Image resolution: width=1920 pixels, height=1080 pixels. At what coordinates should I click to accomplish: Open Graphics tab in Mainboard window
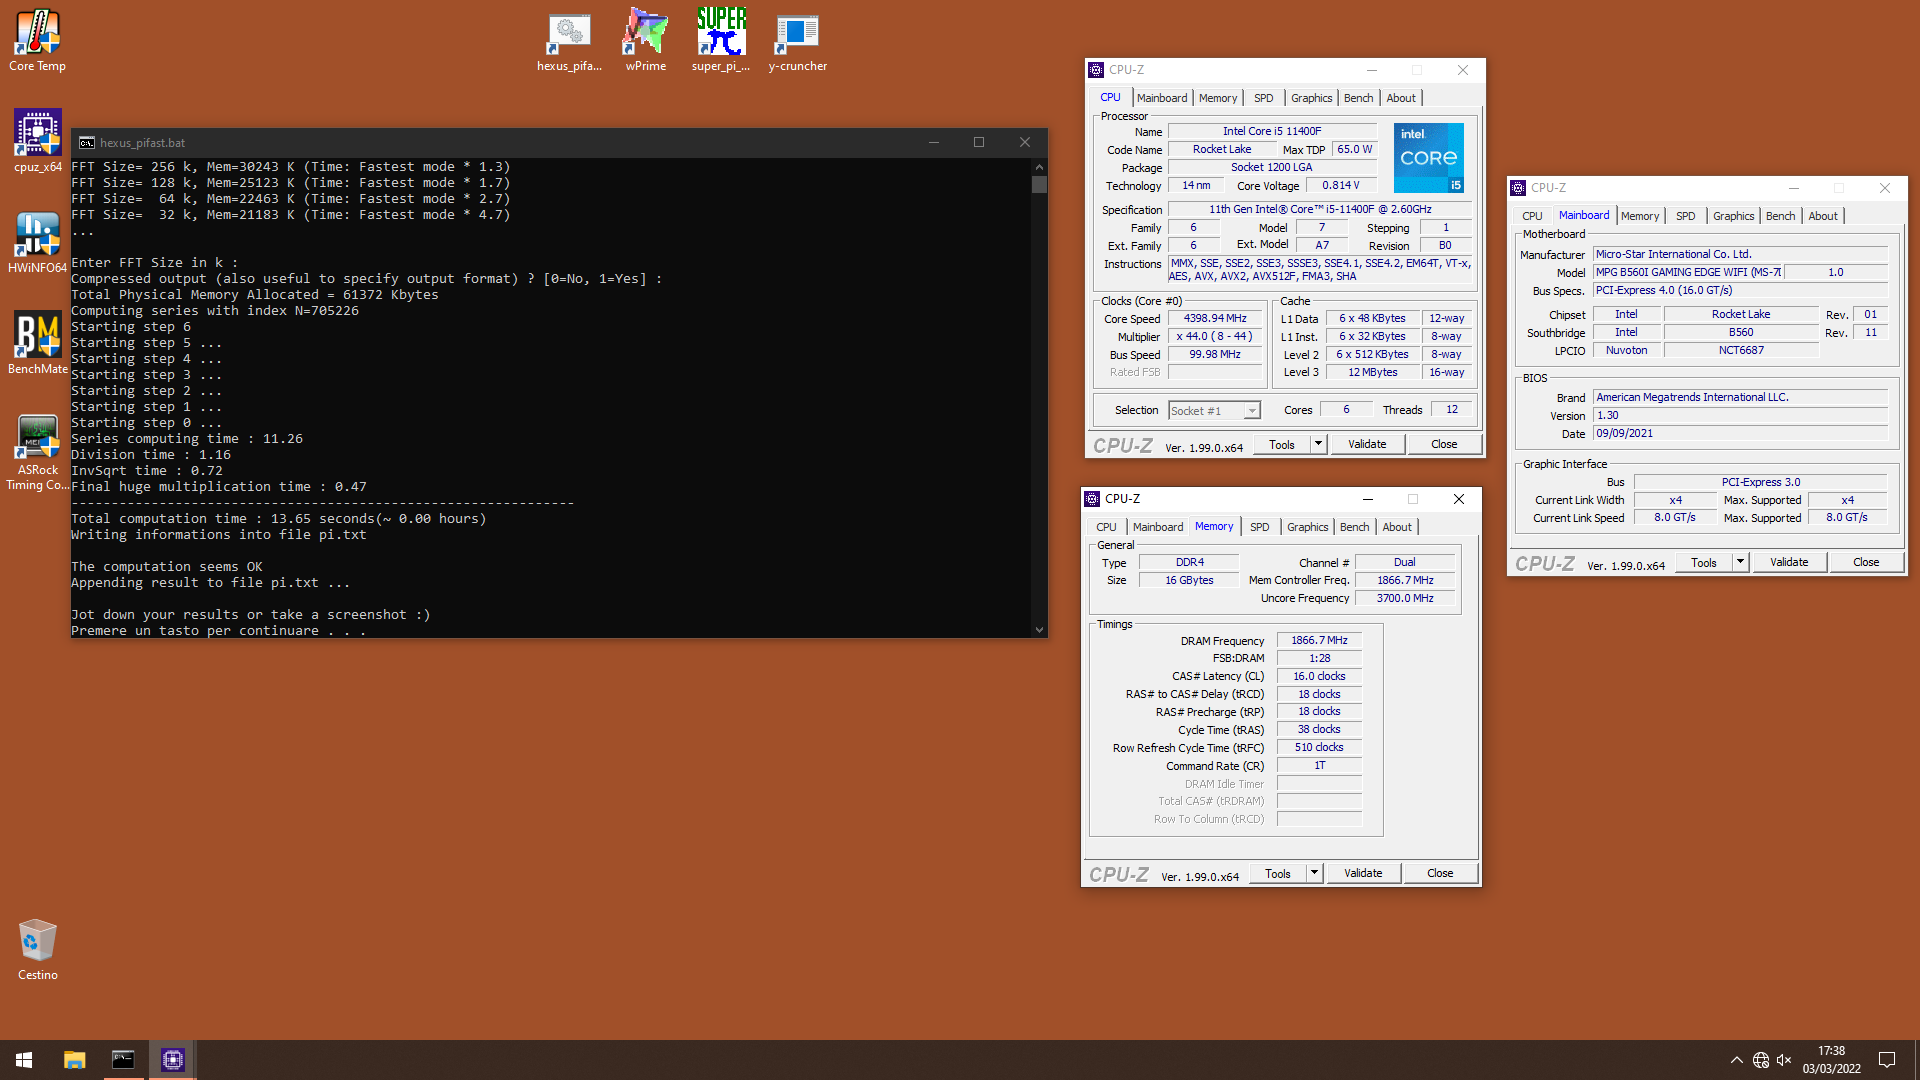click(1733, 216)
